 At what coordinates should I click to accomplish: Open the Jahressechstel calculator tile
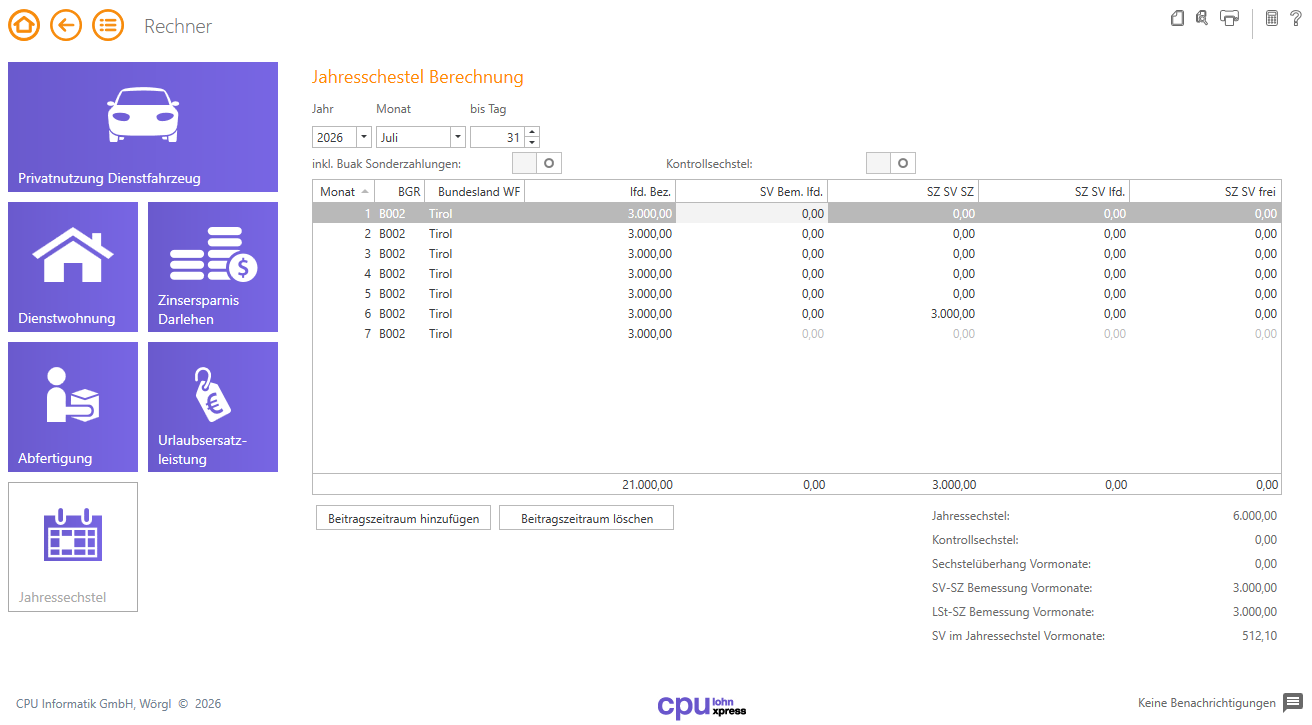pos(72,547)
